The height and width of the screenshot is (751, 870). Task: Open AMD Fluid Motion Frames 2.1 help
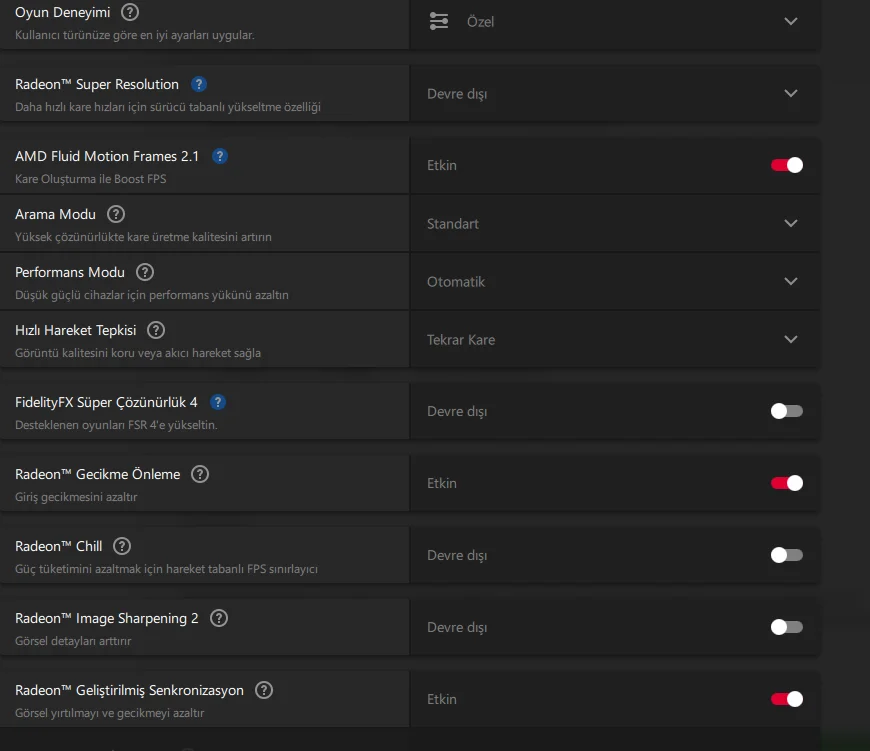(220, 156)
